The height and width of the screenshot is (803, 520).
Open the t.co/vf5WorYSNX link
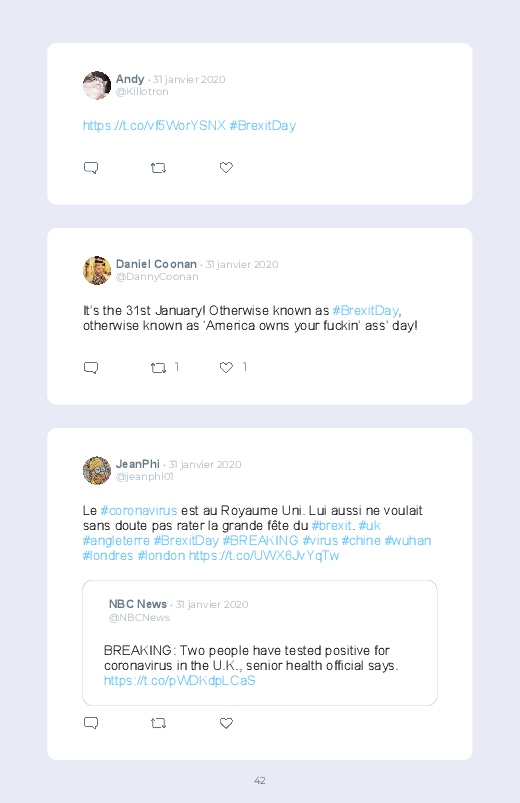tap(154, 125)
